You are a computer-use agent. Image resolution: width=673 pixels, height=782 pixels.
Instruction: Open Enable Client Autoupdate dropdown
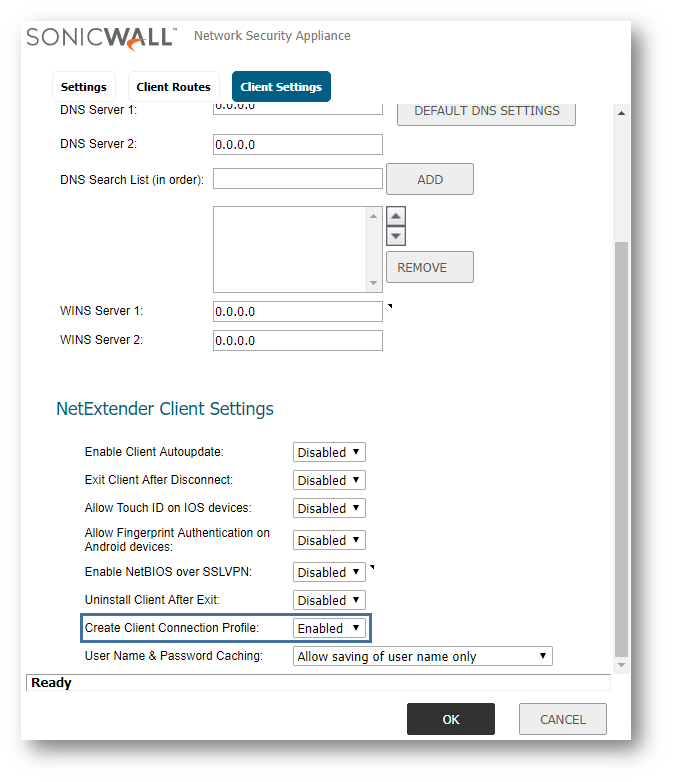pos(329,452)
